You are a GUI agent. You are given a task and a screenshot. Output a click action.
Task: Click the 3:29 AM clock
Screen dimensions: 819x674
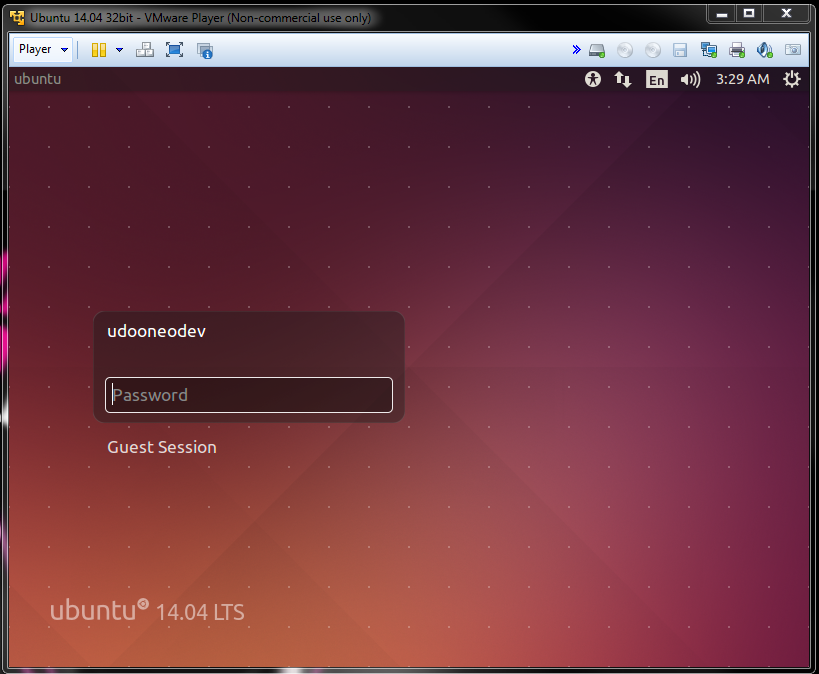click(x=742, y=79)
